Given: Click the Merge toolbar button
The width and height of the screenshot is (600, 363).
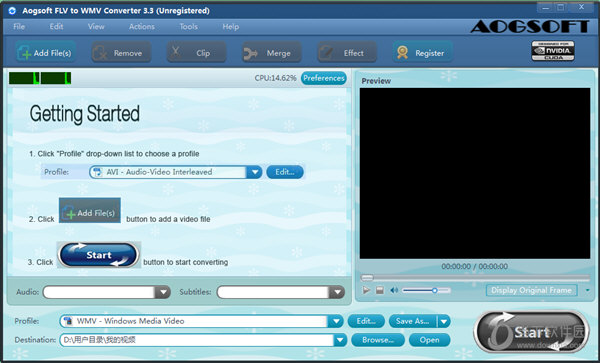Looking at the screenshot, I should tap(272, 53).
